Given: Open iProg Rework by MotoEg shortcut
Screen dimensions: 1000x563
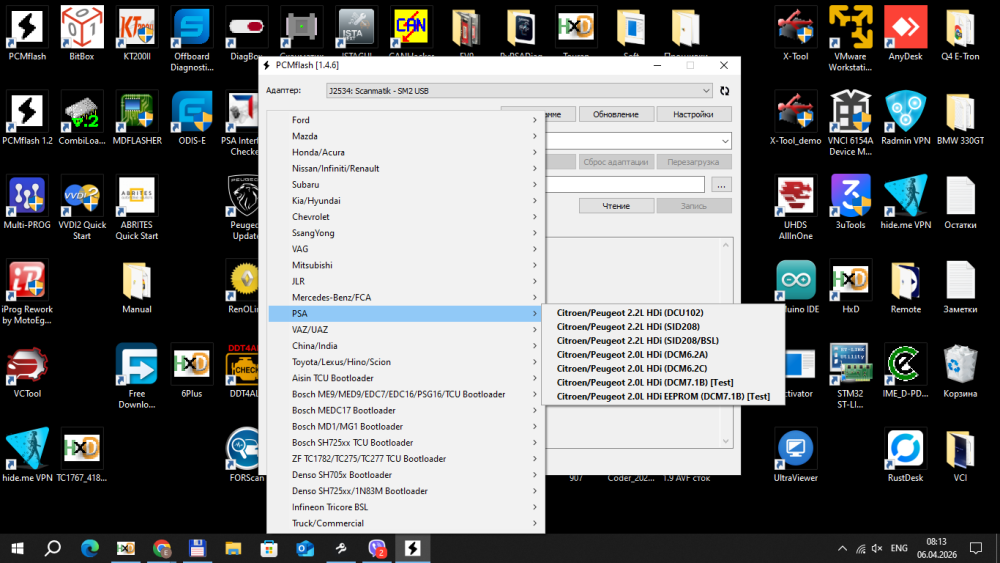Looking at the screenshot, I should [27, 292].
